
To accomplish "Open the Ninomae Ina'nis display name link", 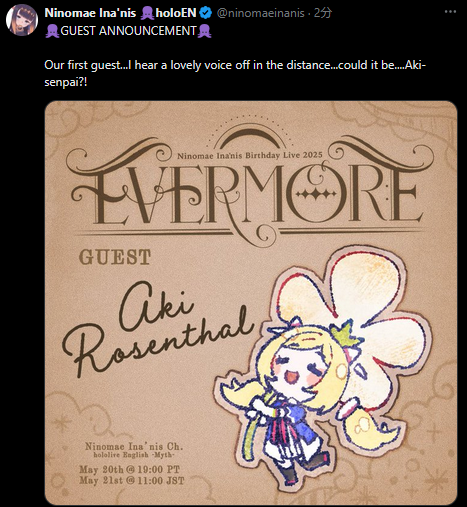I will [x=90, y=13].
